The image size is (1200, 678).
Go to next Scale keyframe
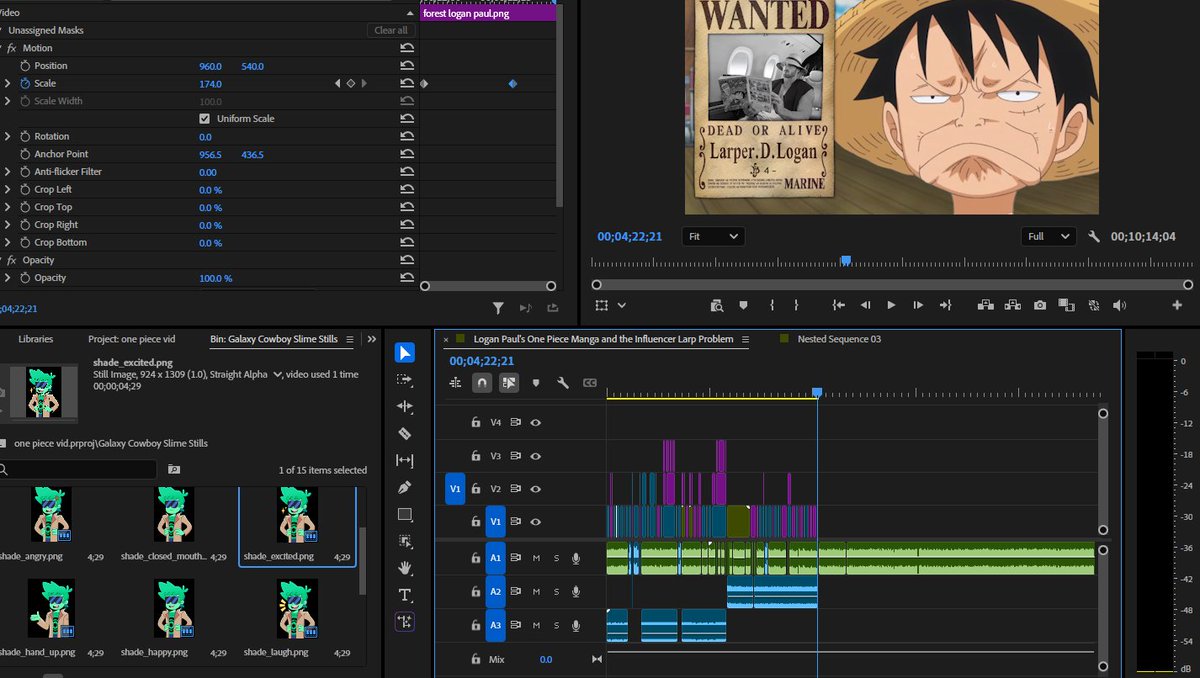pyautogui.click(x=364, y=84)
